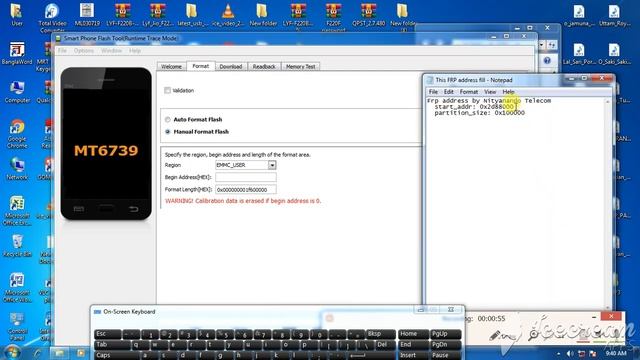Open the QPST_2.7.480 archive icon
Screen dimensions: 640x360
click(x=369, y=15)
